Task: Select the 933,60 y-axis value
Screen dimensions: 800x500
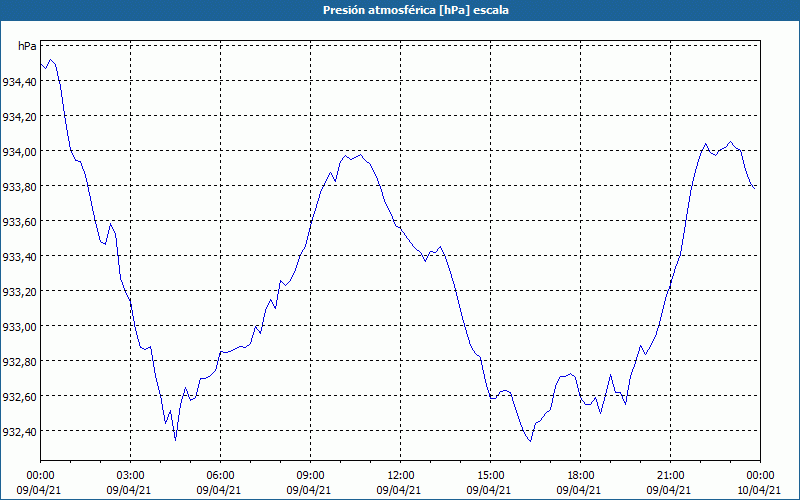Action: click(19, 221)
